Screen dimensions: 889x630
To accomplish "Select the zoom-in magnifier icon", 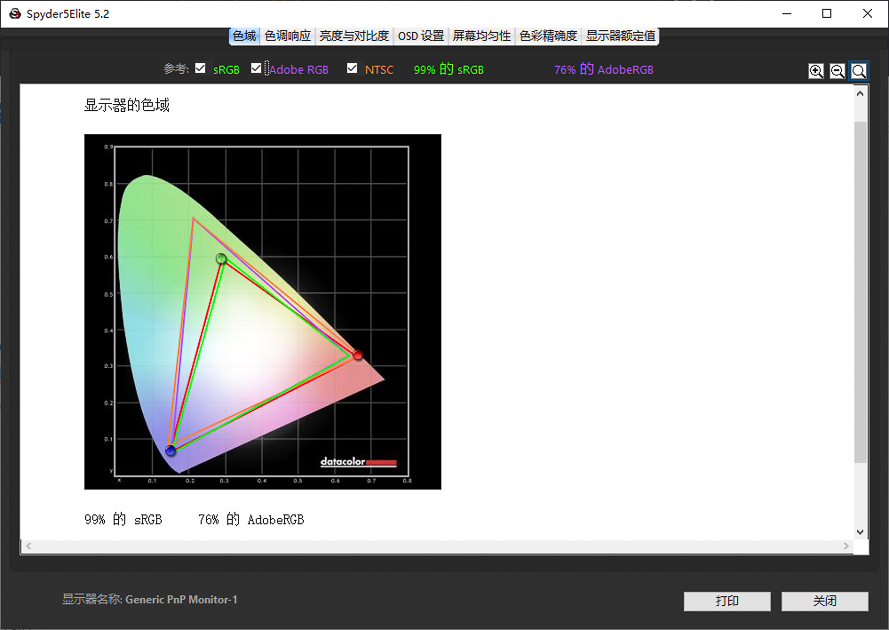I will pos(816,71).
